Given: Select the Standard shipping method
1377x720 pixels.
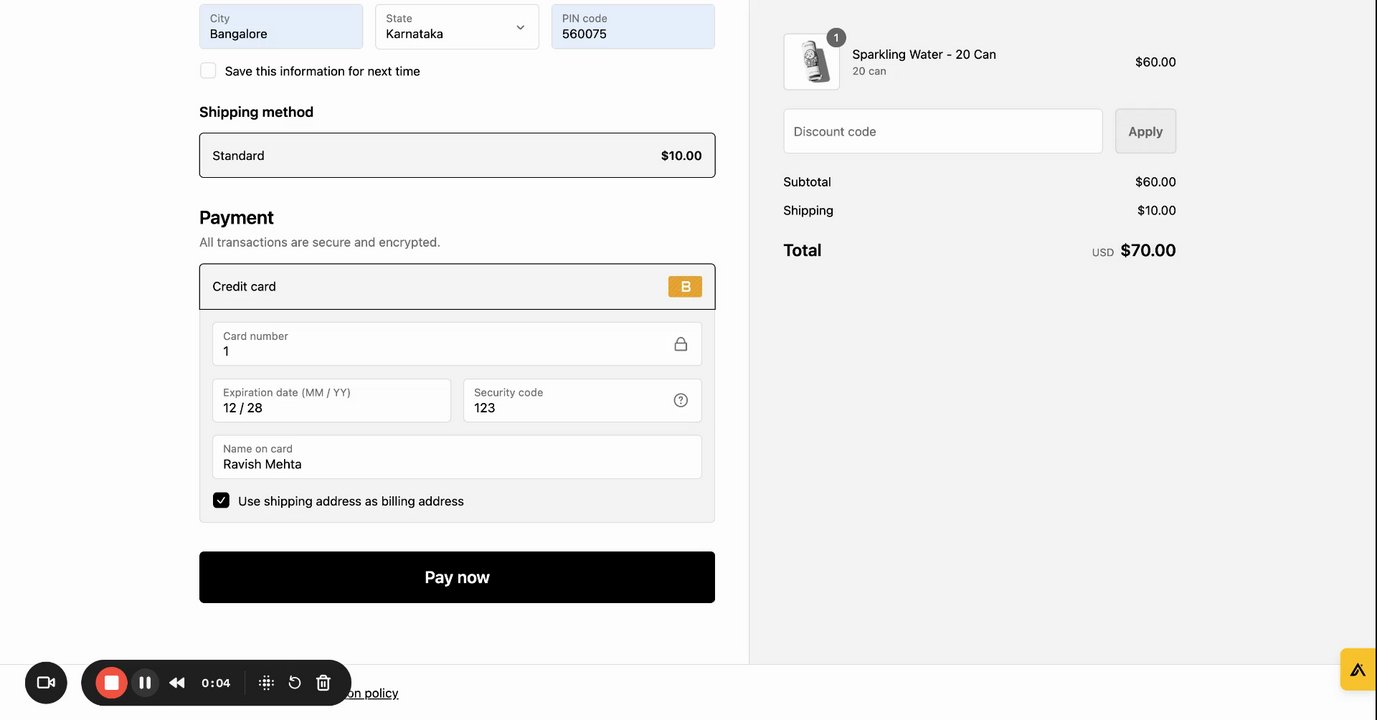Looking at the screenshot, I should click(457, 156).
